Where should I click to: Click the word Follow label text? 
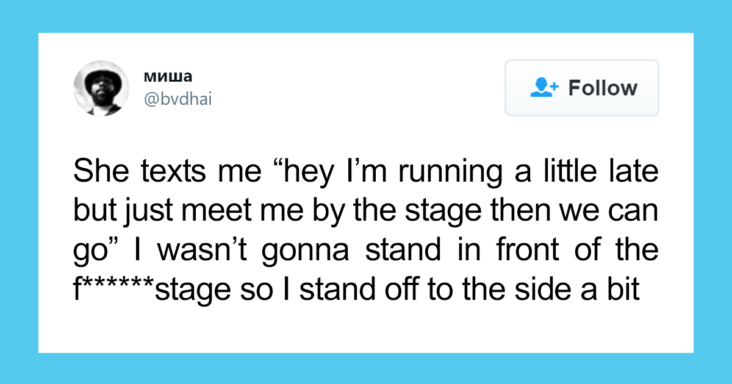603,88
